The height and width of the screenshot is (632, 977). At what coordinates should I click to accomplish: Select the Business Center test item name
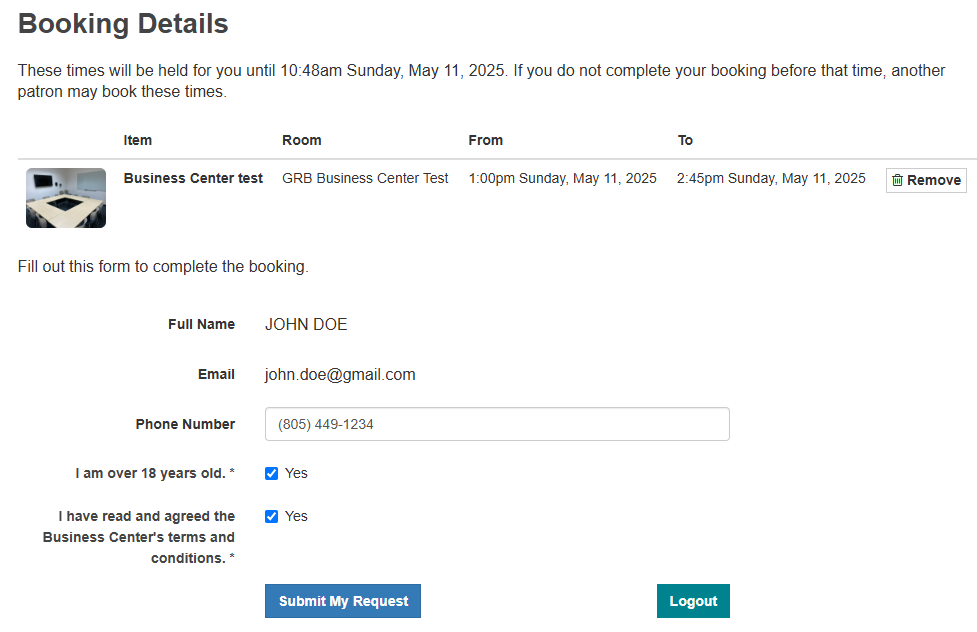(193, 178)
